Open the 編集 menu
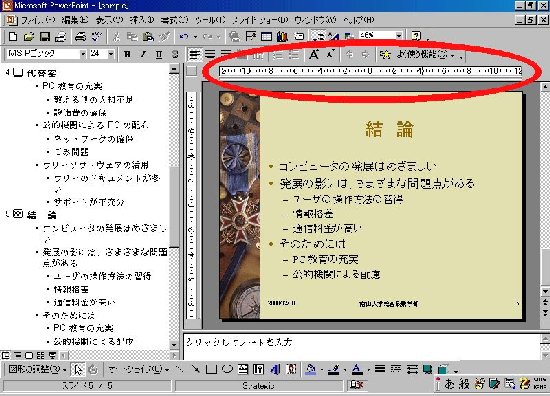 pos(74,20)
